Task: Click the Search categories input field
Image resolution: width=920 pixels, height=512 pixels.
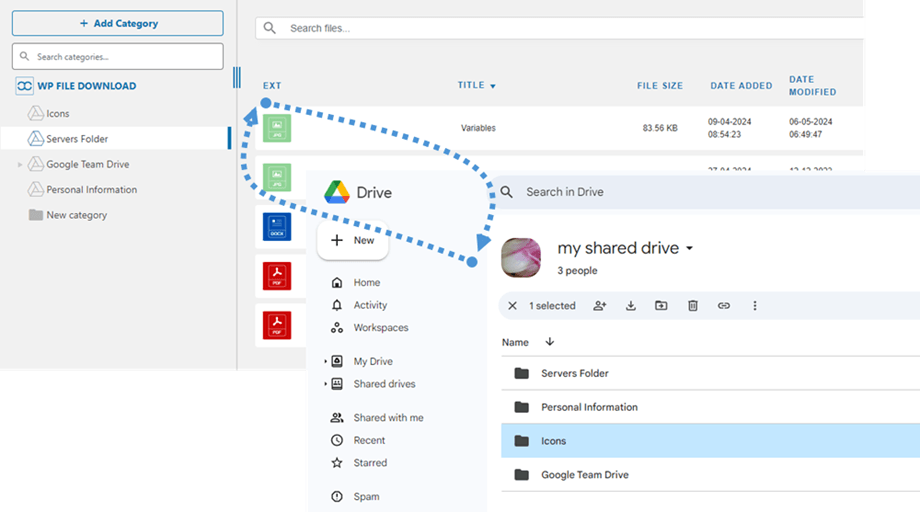Action: click(x=117, y=57)
